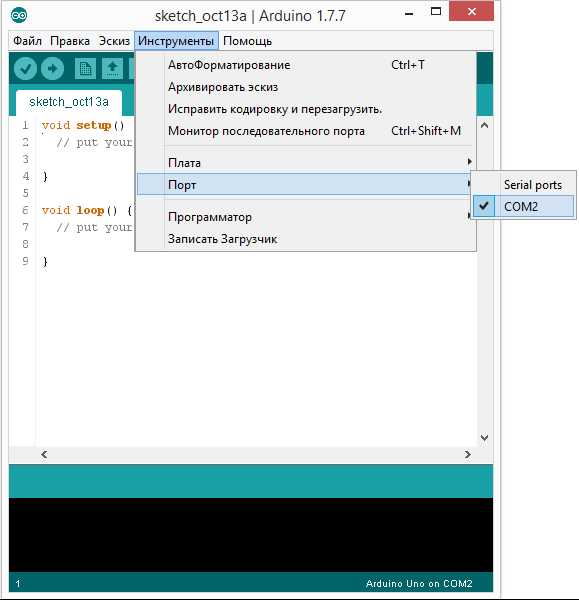Open the Файл menu
This screenshot has width=579, height=600.
coord(27,41)
